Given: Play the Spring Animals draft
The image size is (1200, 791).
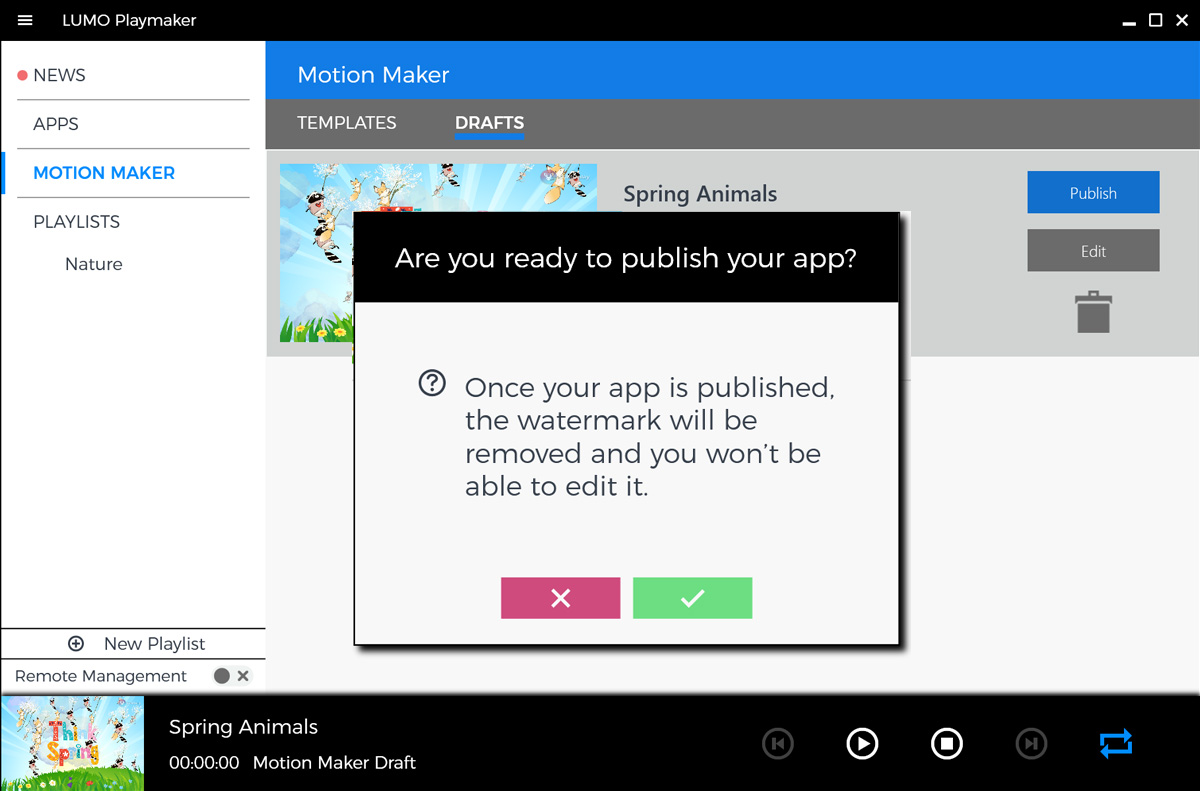Looking at the screenshot, I should pos(862,743).
